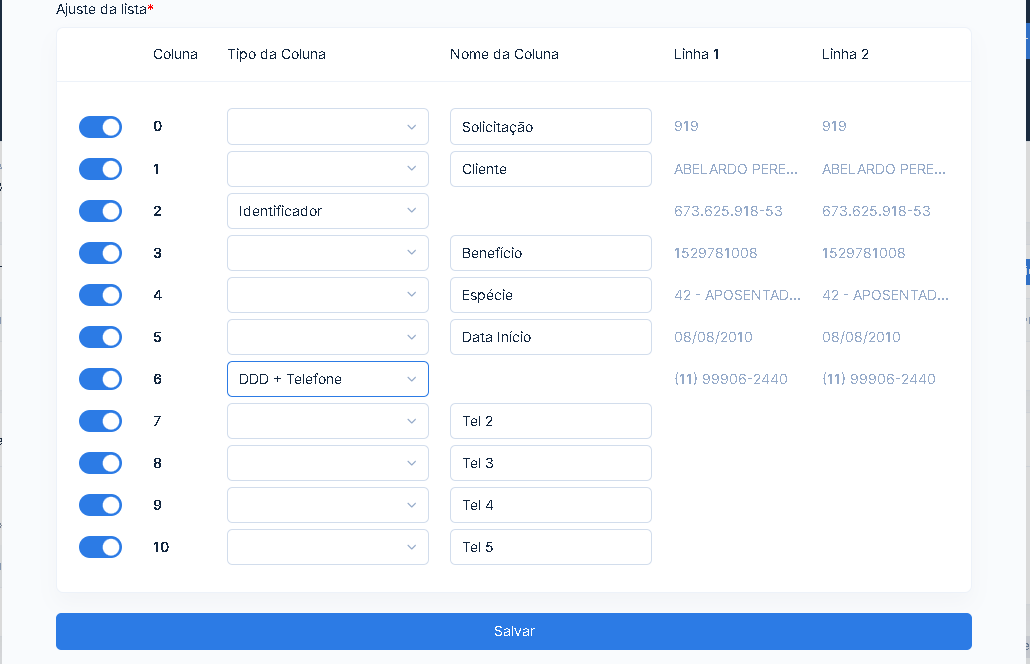Disable the column 2 toggle
Viewport: 1030px width, 664px height.
(x=101, y=211)
